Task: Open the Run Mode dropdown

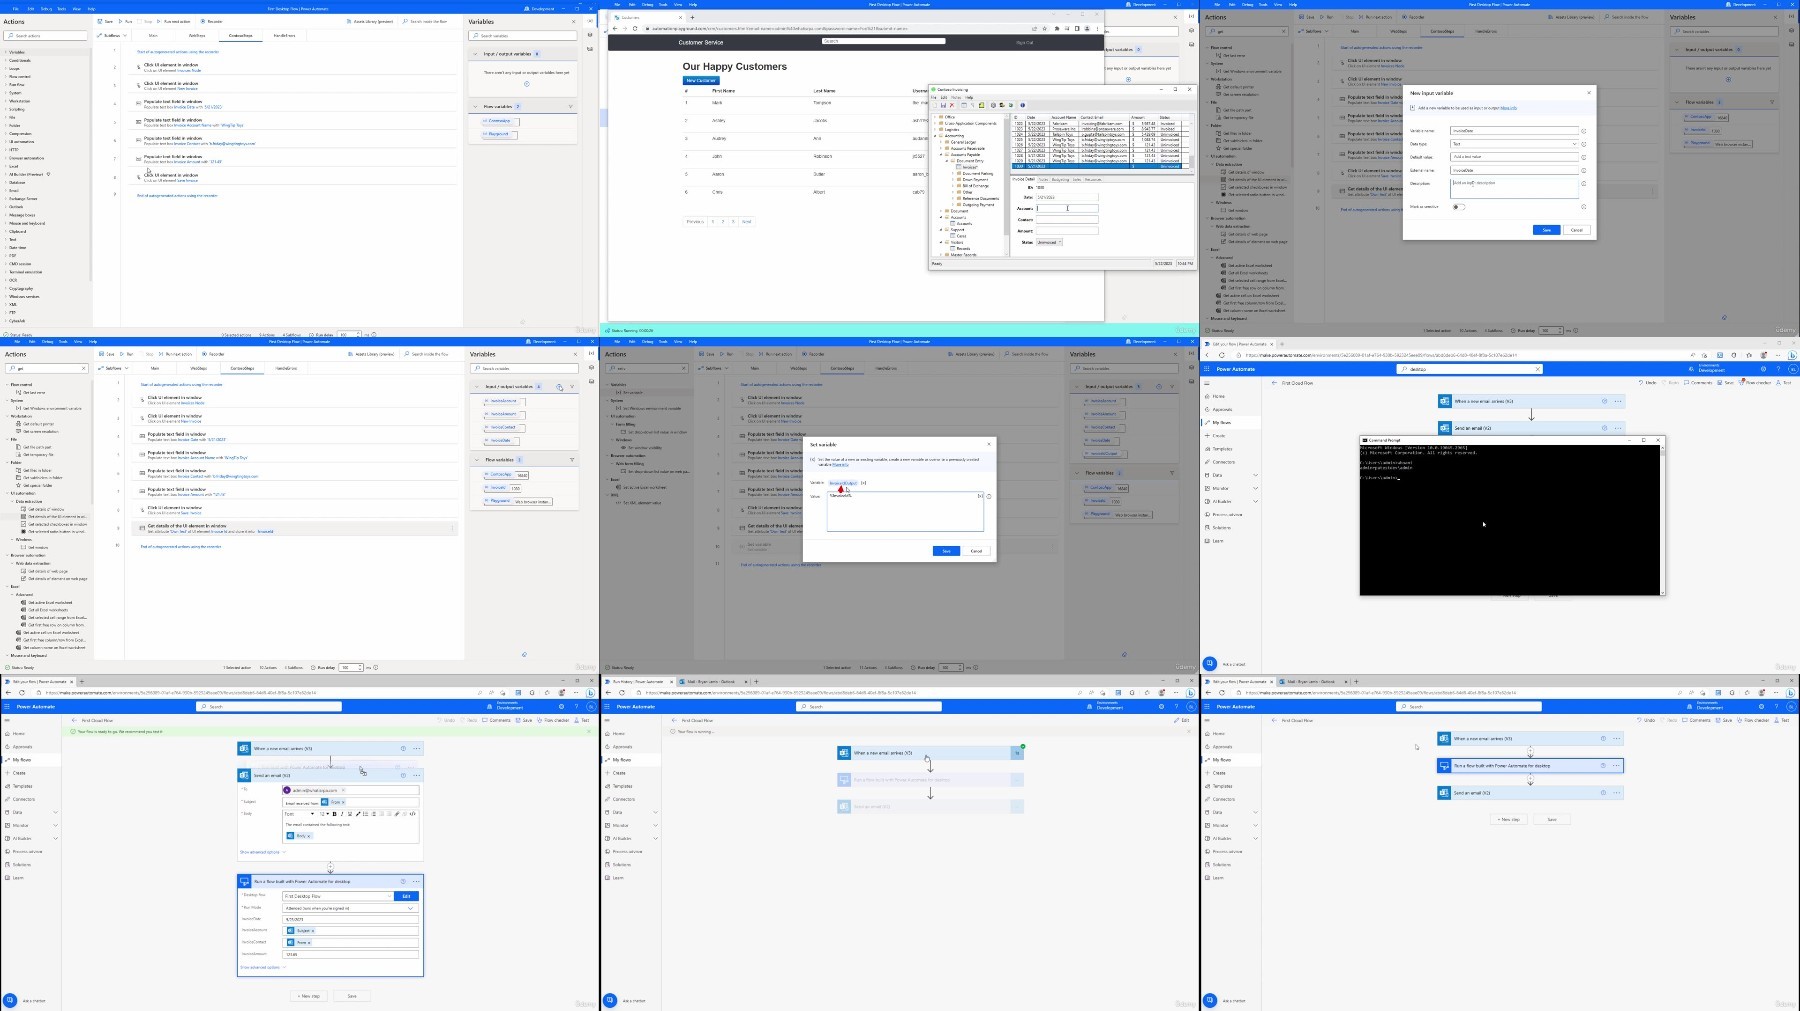Action: pos(351,908)
